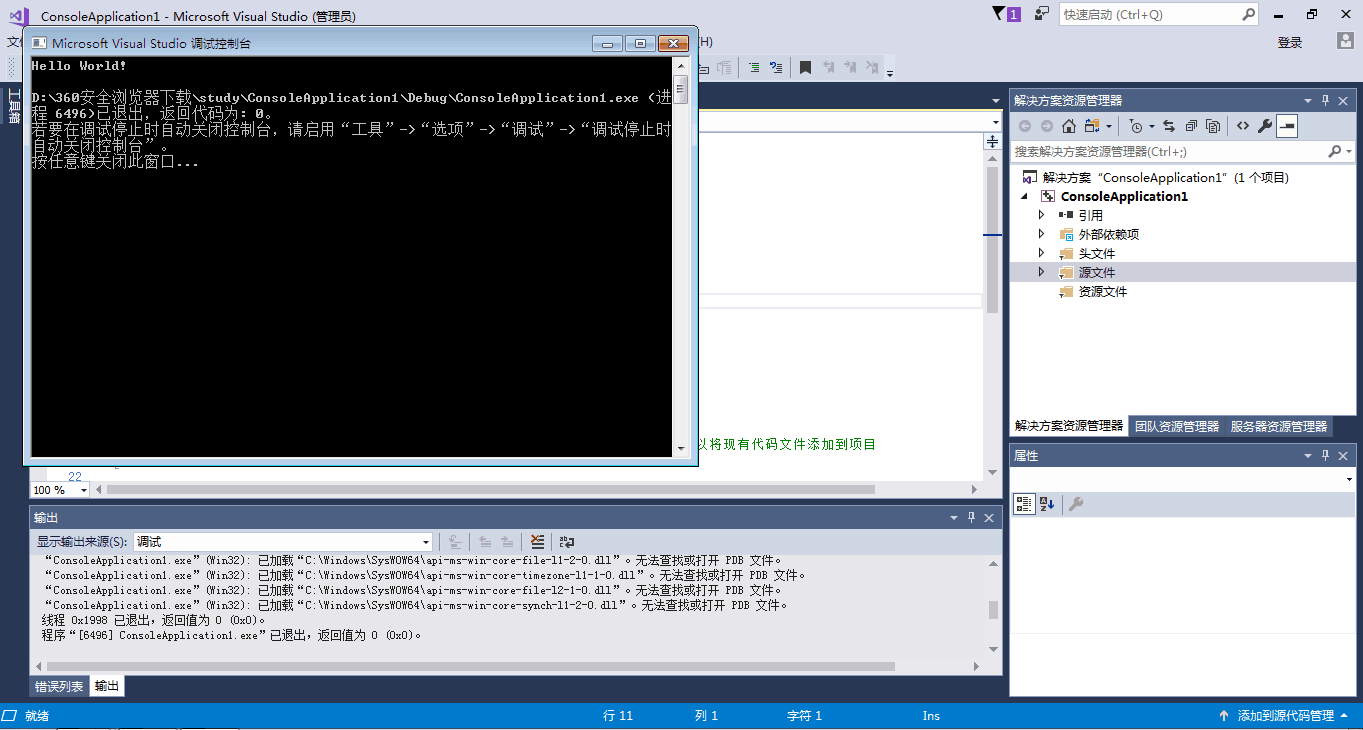Toggle a bookmark using the bookmark toolbar icon
1363x730 pixels.
[x=805, y=67]
